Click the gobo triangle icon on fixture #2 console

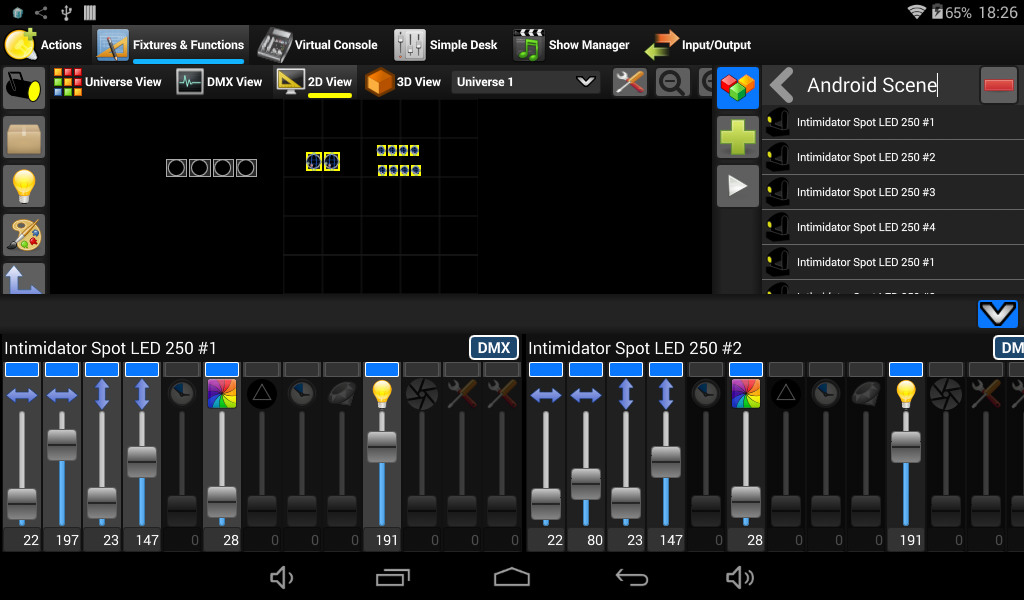[786, 394]
